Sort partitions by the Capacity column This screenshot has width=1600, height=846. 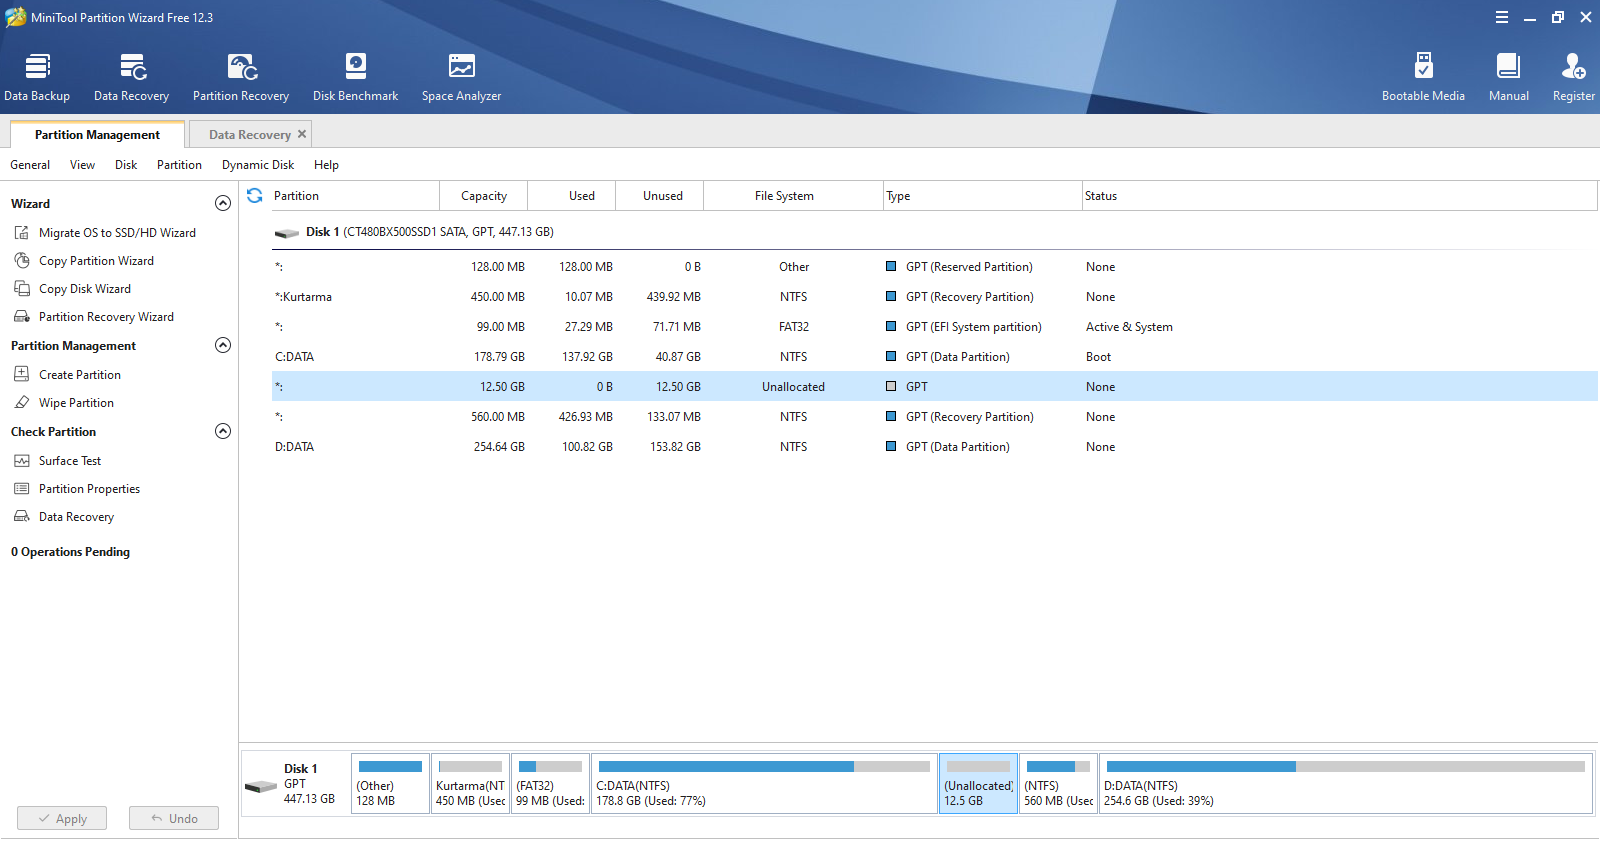[484, 196]
